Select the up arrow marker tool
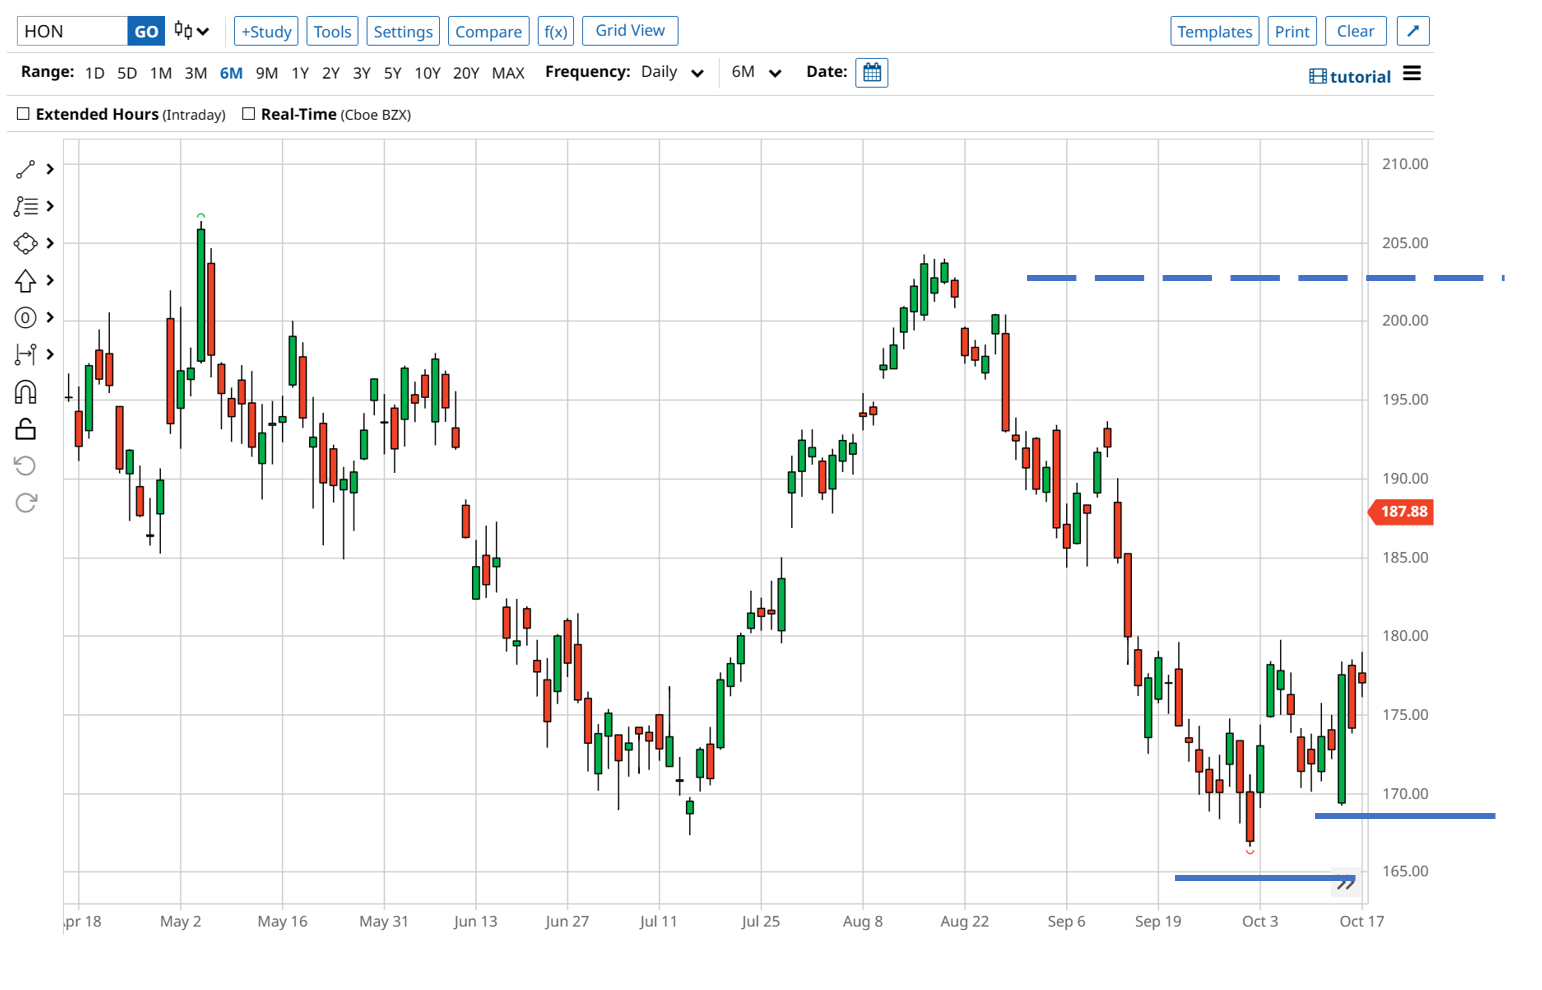 point(26,281)
